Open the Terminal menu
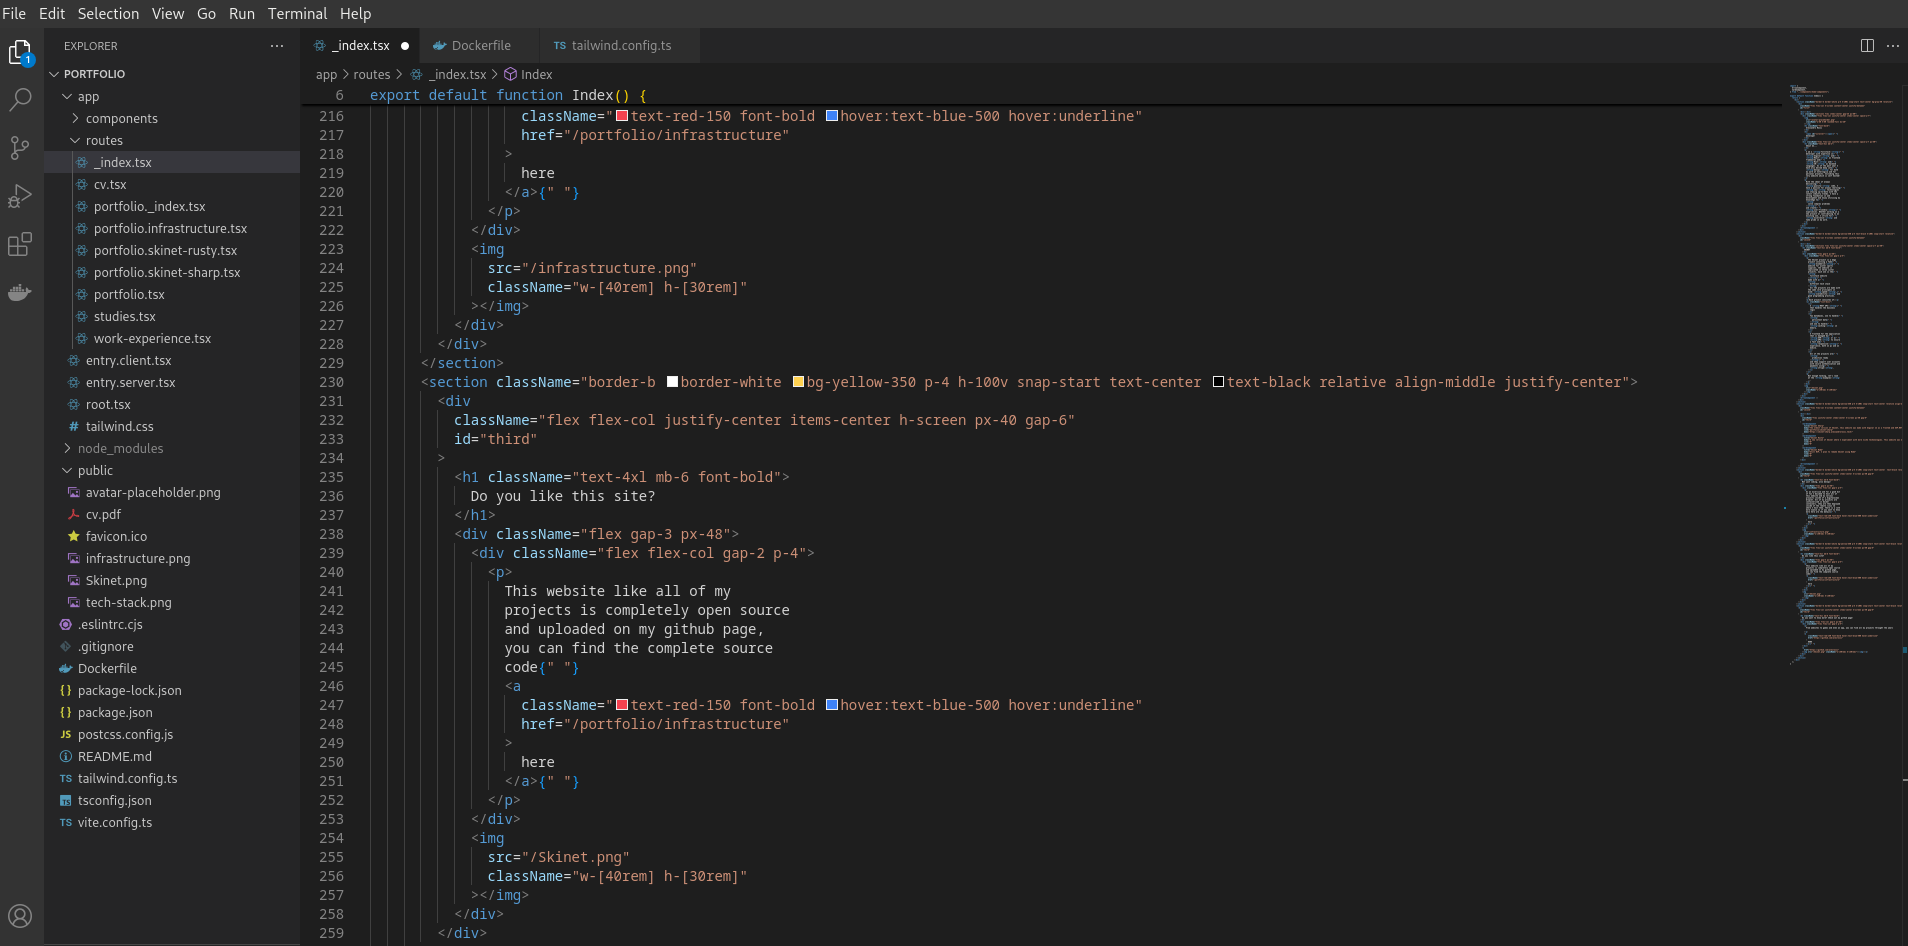This screenshot has height=946, width=1908. click(297, 14)
